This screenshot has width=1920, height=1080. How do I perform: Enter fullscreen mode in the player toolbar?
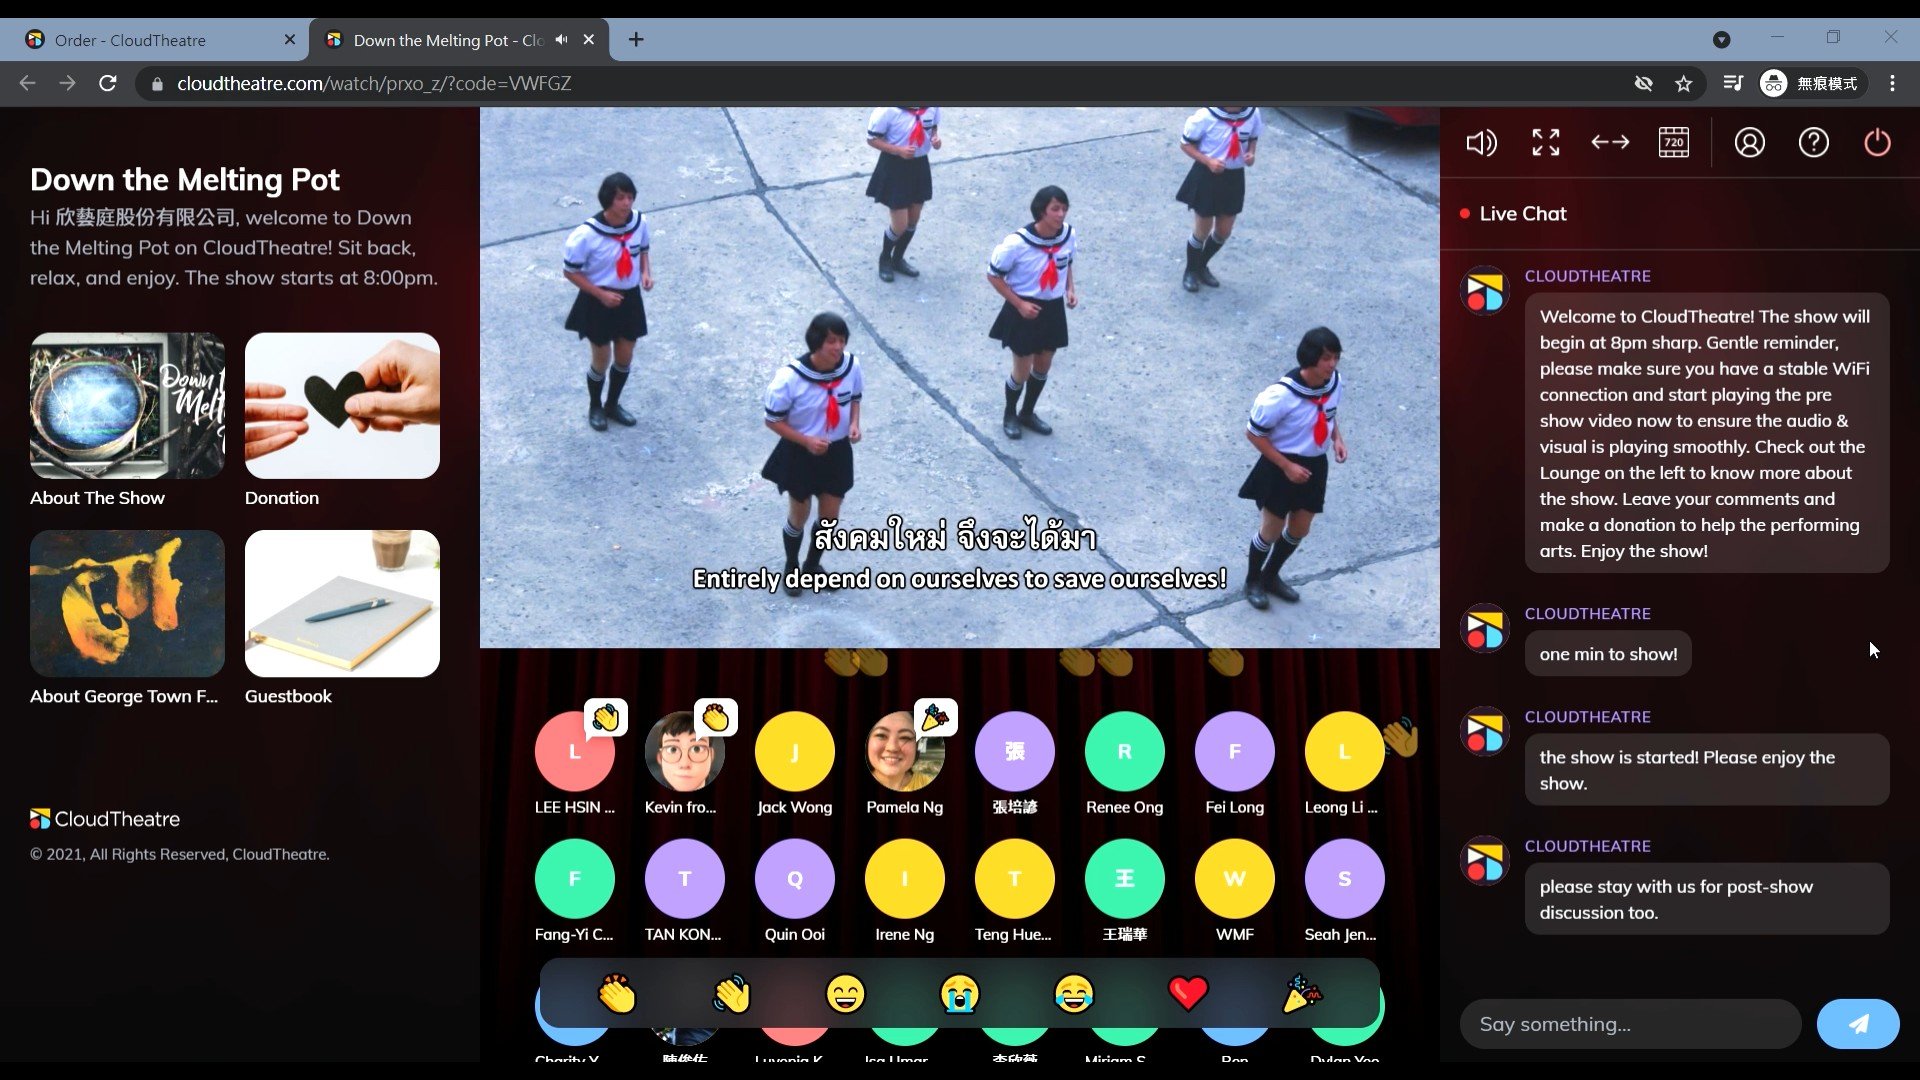click(x=1546, y=143)
